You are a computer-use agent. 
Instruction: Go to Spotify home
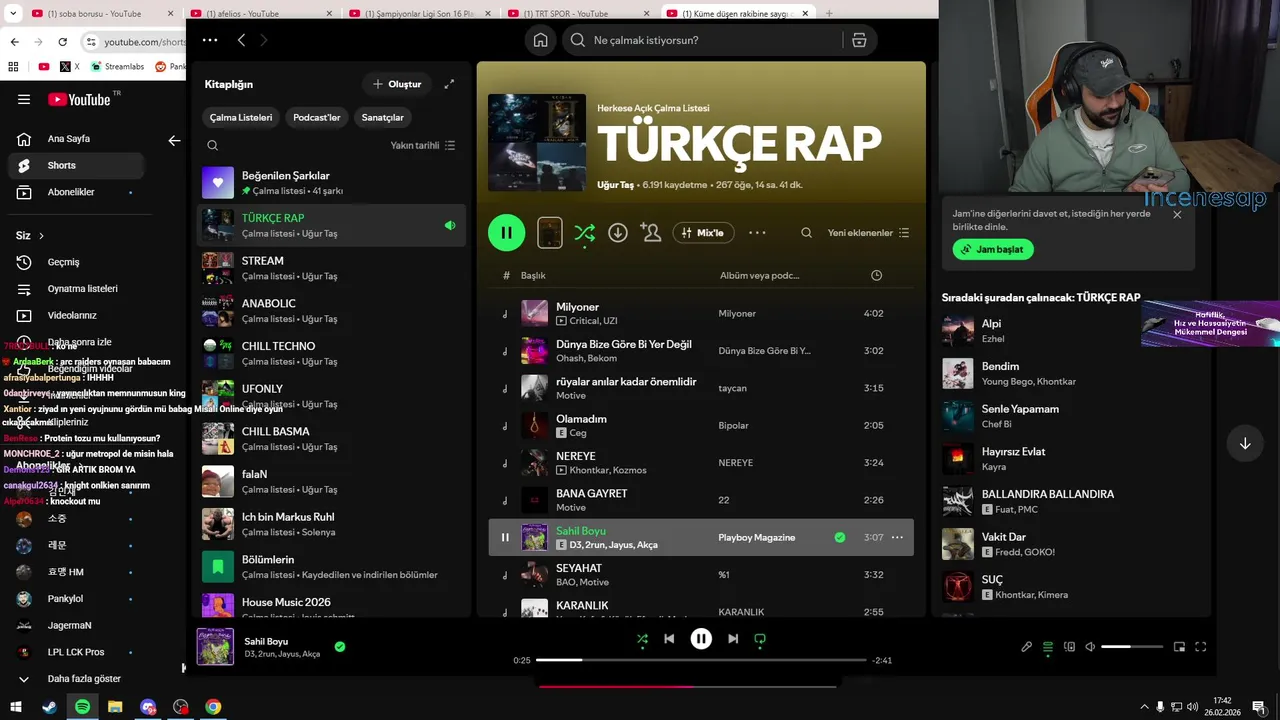pyautogui.click(x=540, y=40)
